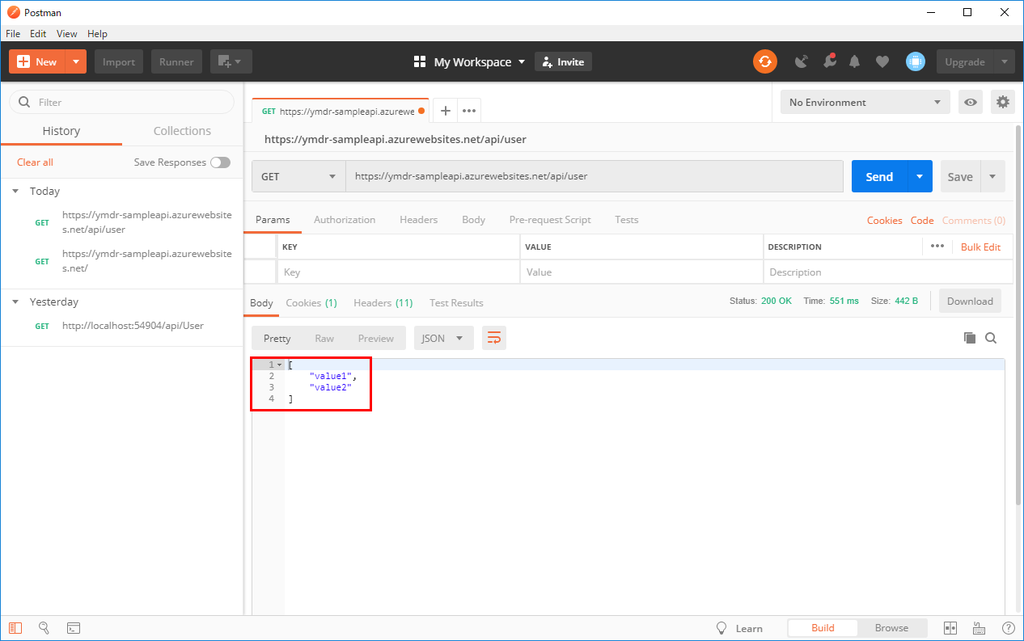Open the Tests tab

click(x=626, y=220)
